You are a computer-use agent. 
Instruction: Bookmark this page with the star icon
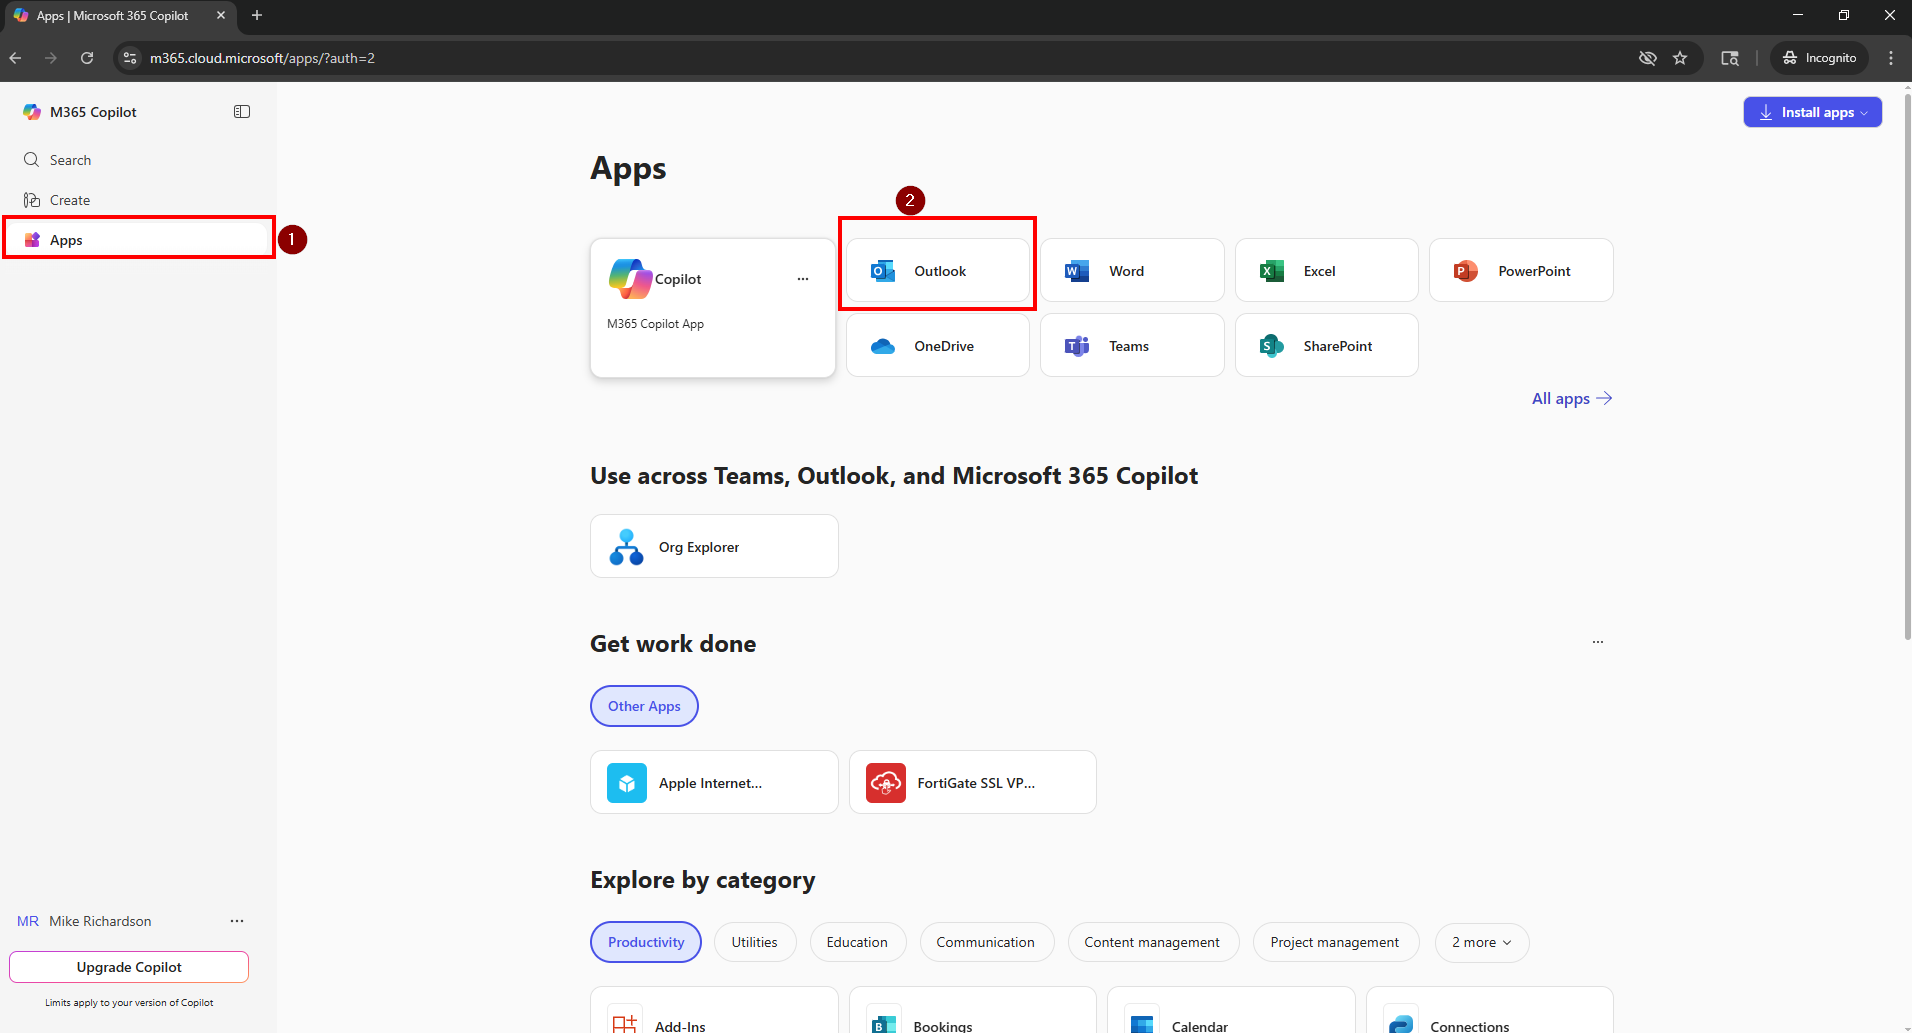1680,58
